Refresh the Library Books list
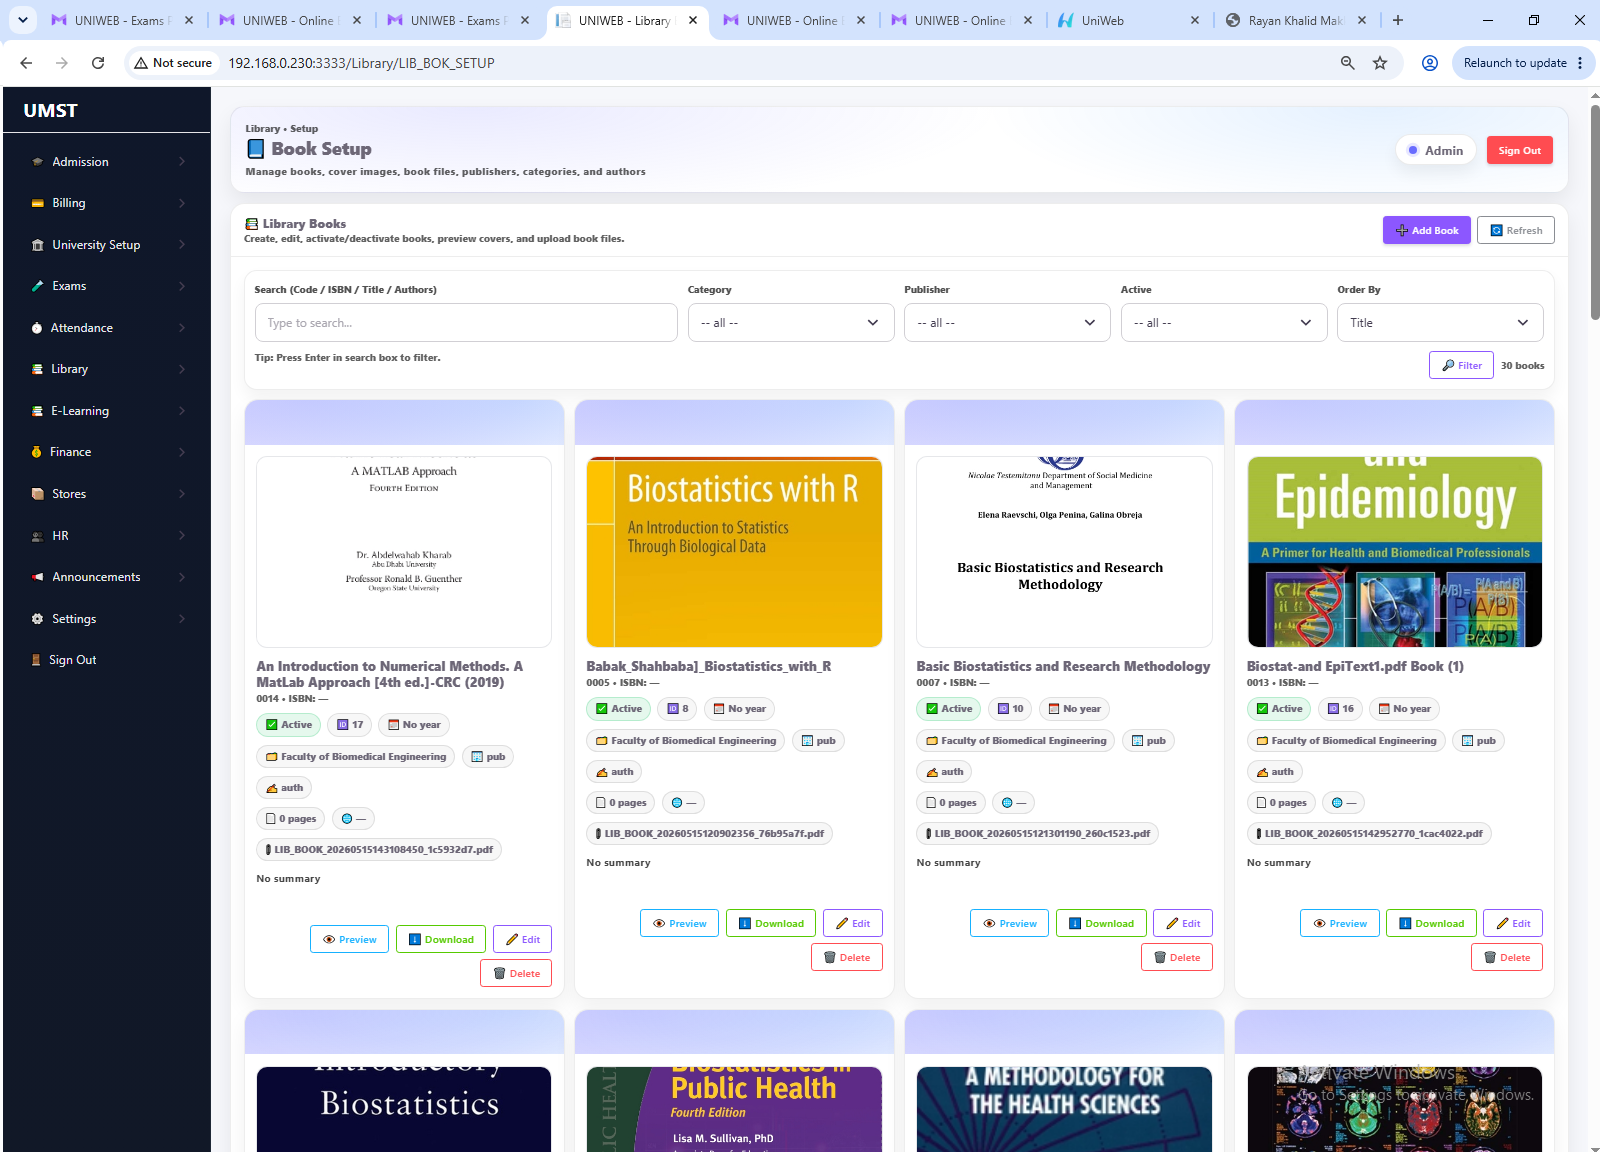The image size is (1600, 1152). point(1516,230)
